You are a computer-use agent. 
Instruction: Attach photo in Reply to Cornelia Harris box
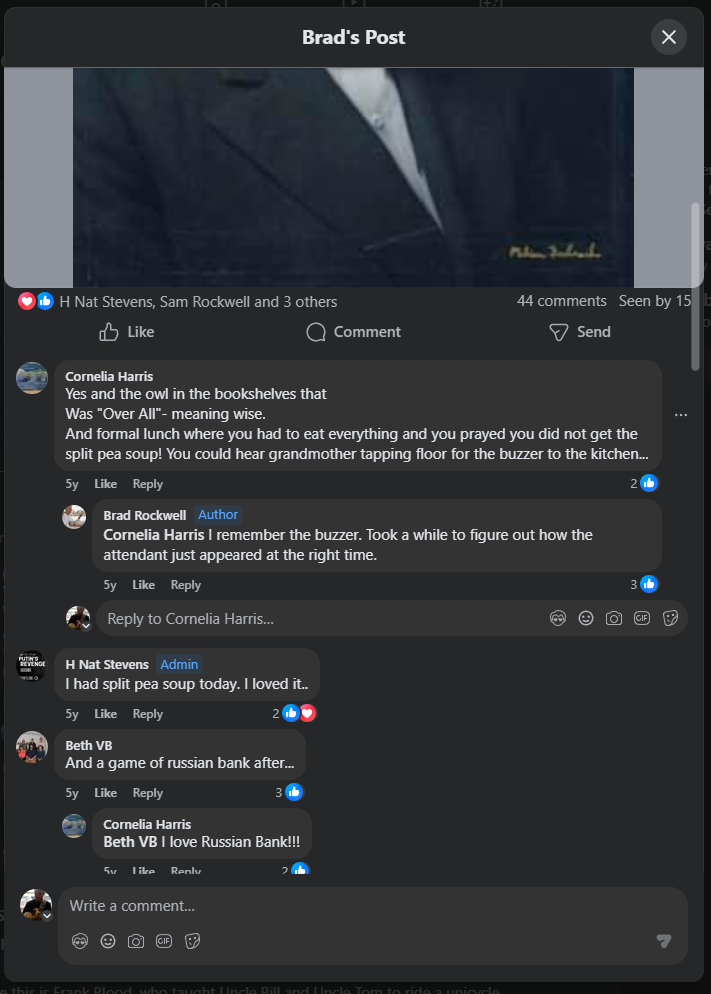[614, 618]
